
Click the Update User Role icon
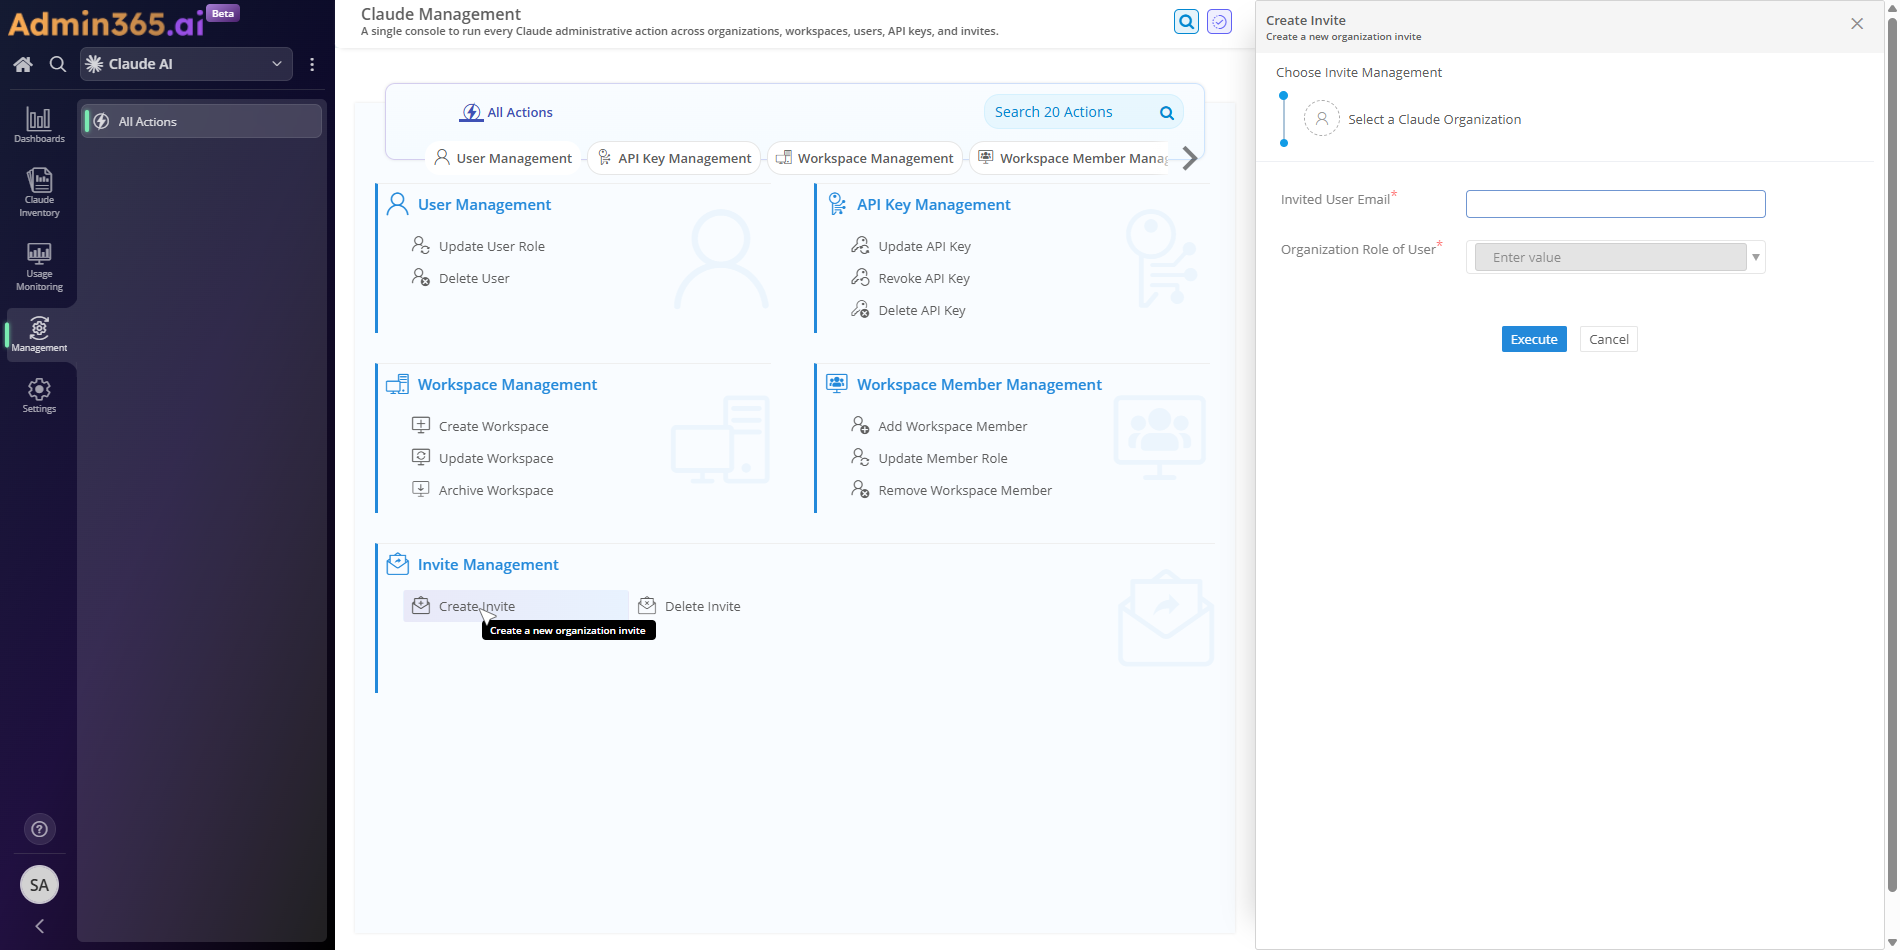(x=421, y=245)
